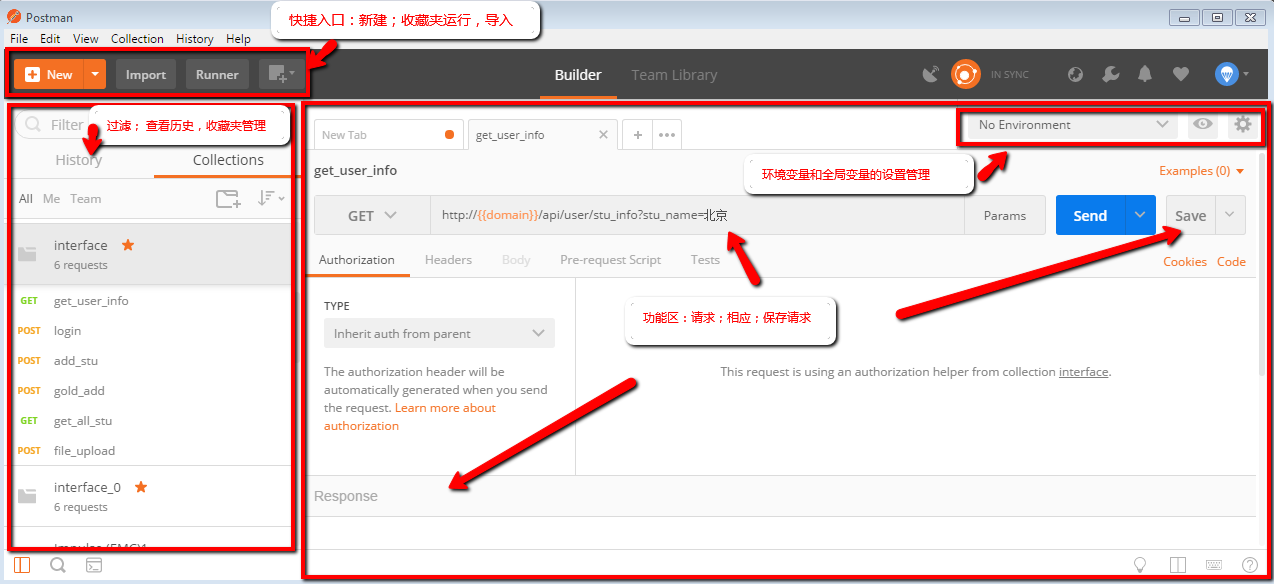Click the Save button
The width and height of the screenshot is (1274, 584).
click(1190, 216)
